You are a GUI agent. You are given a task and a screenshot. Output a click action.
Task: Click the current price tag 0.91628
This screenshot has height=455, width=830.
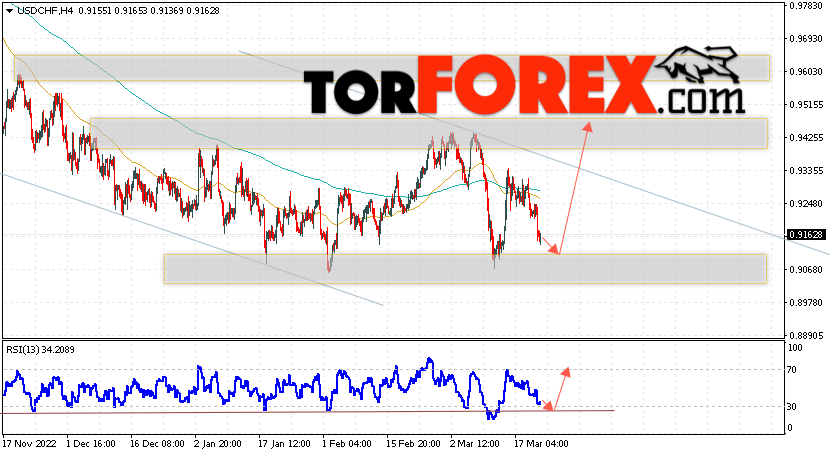[807, 234]
